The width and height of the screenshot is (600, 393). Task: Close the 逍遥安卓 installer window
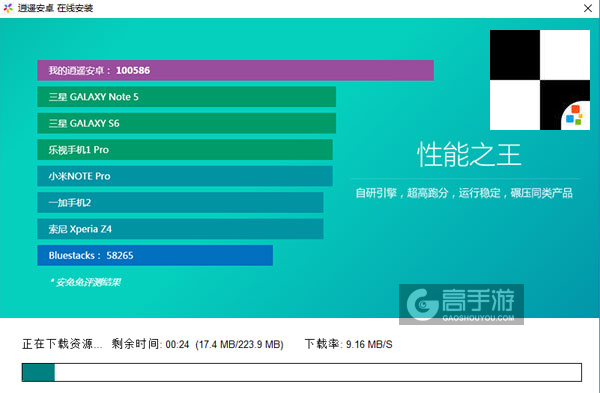click(x=588, y=8)
